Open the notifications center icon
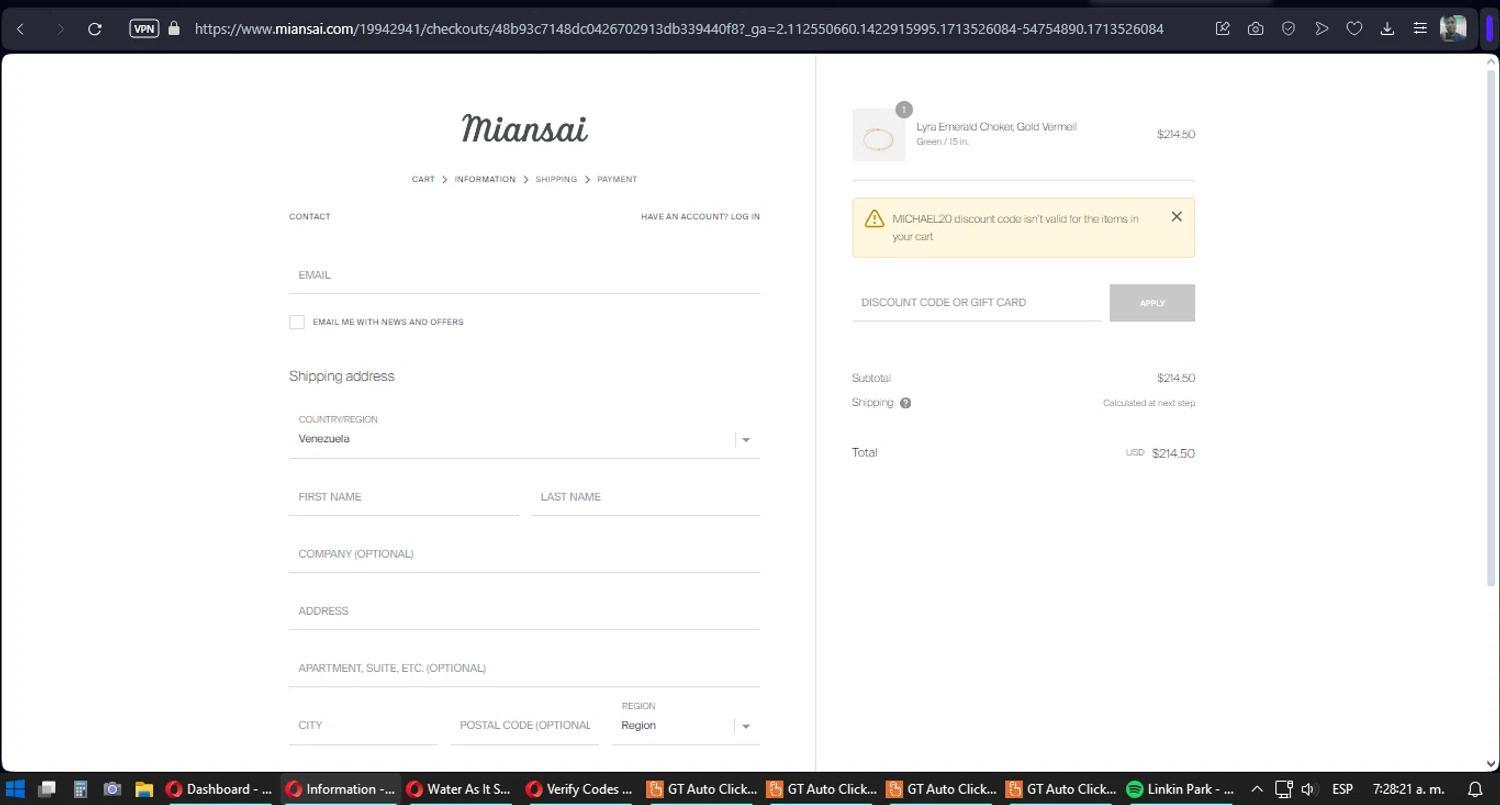Viewport: 1500px width, 805px height. click(1474, 789)
